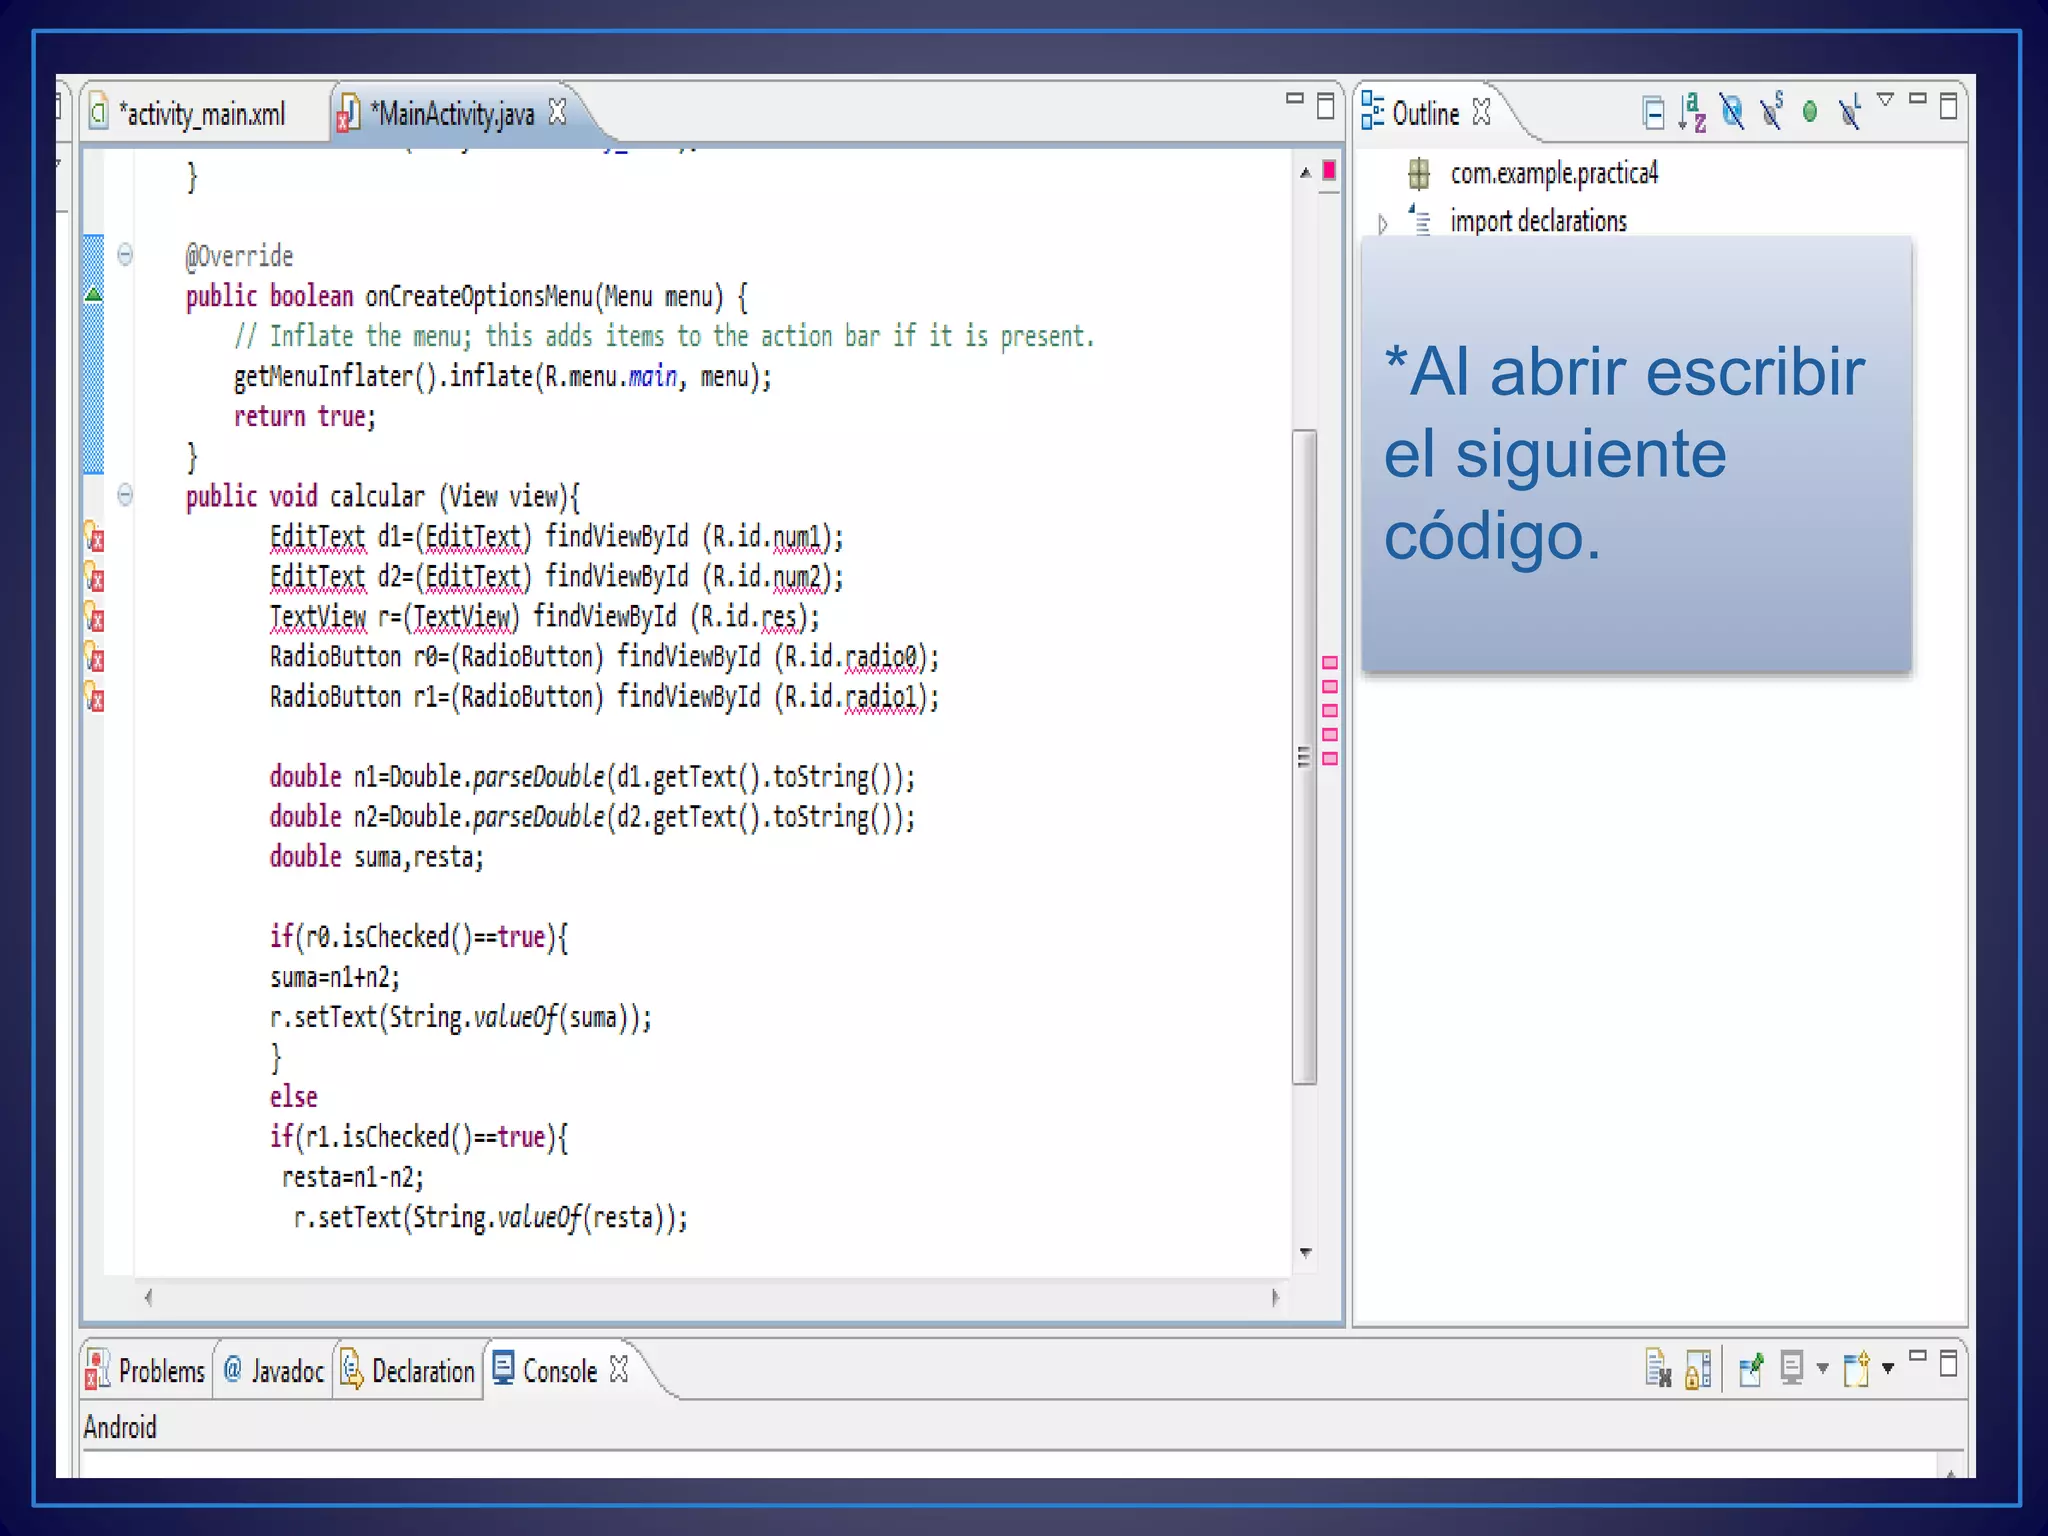Sort Outline members alphabetically
This screenshot has height=1536, width=2048.
pos(1692,112)
